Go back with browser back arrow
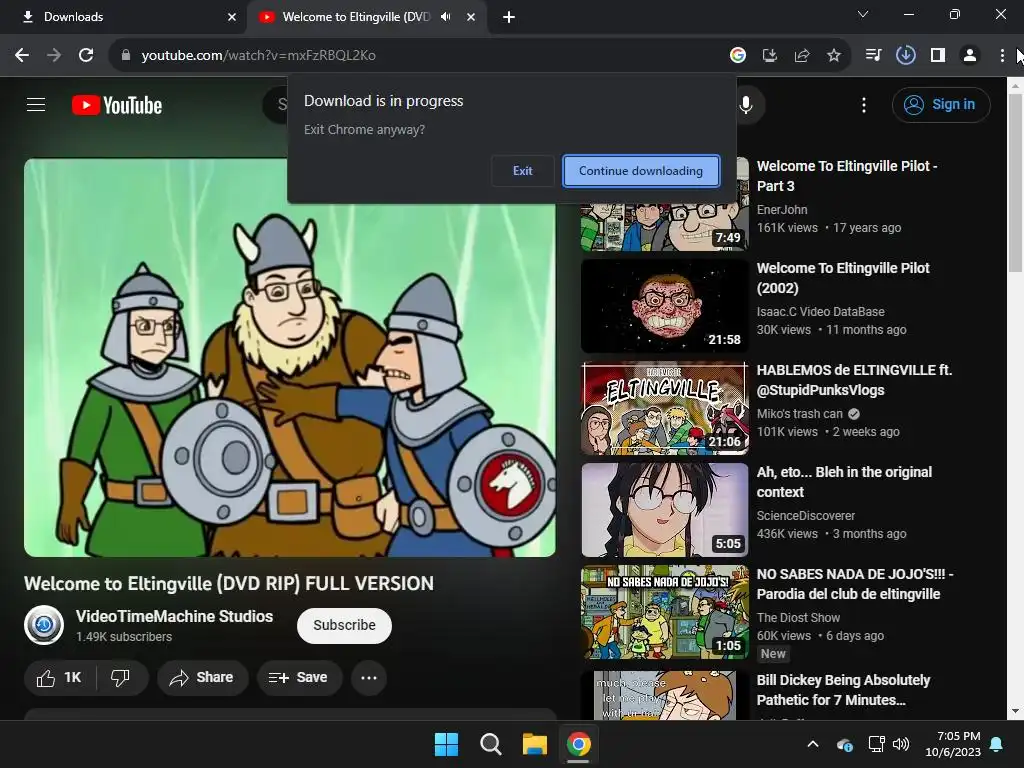 [x=22, y=56]
